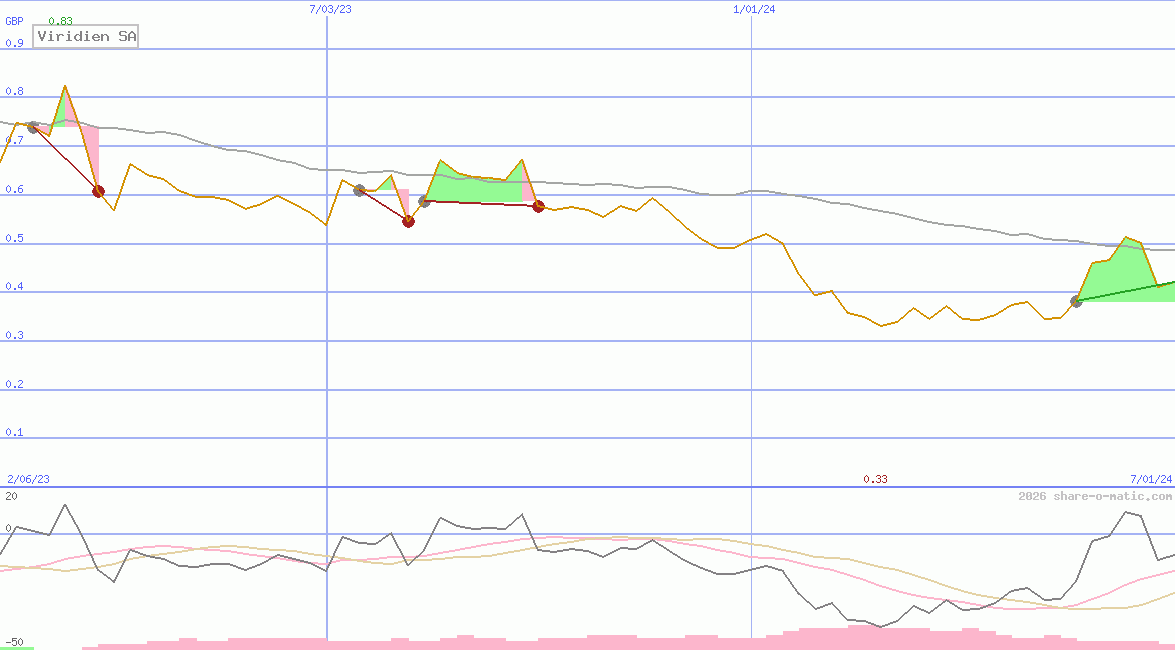The width and height of the screenshot is (1175, 650).
Task: Click the GBP currency label
Action: 14,21
